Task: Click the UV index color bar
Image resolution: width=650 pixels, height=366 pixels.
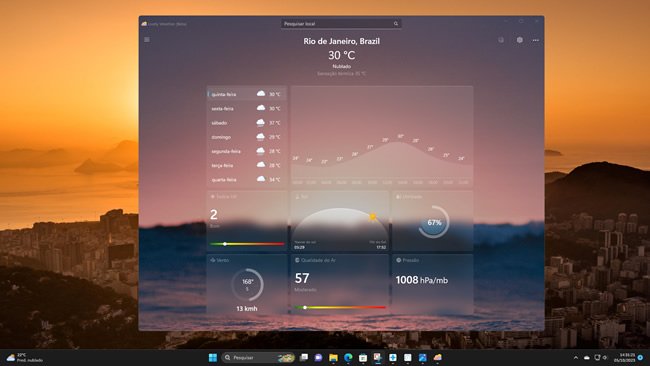Action: pos(247,244)
